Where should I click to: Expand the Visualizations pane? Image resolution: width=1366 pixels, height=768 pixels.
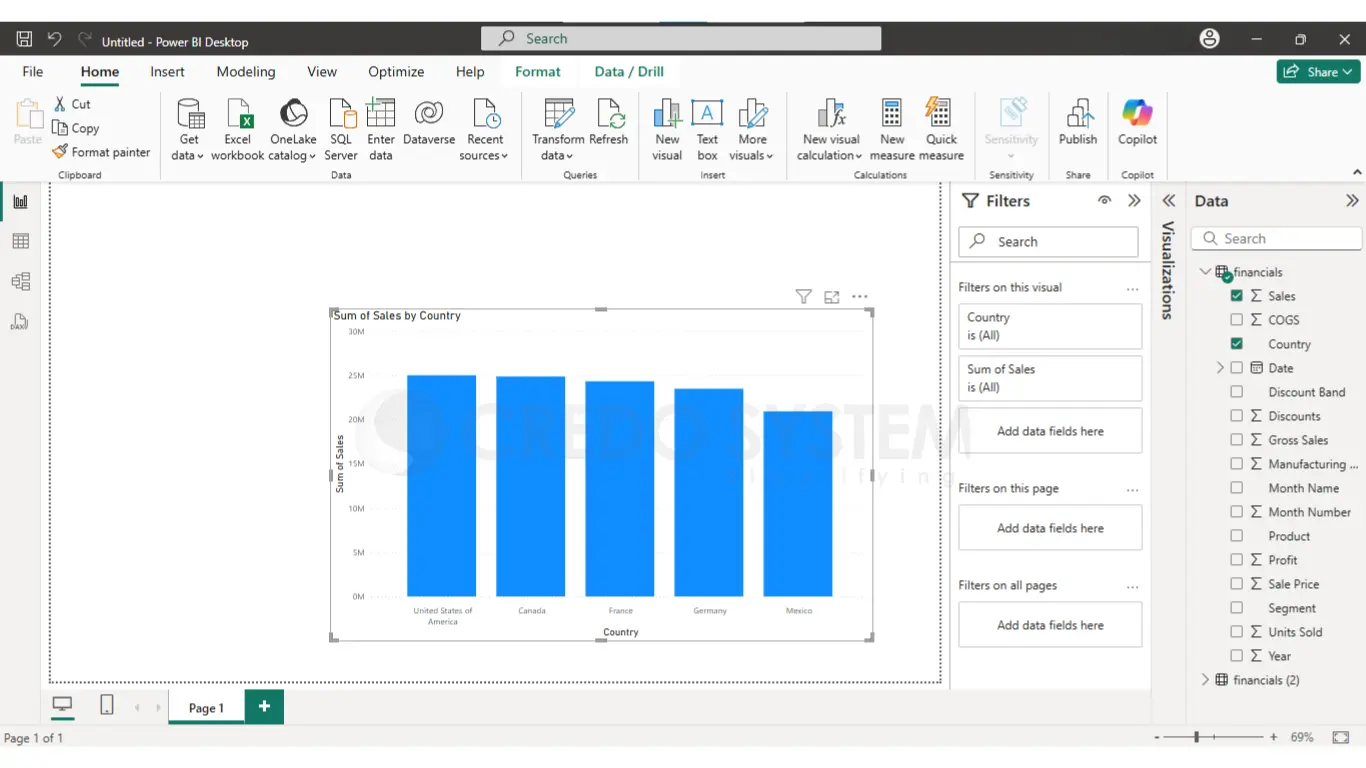pos(1169,201)
